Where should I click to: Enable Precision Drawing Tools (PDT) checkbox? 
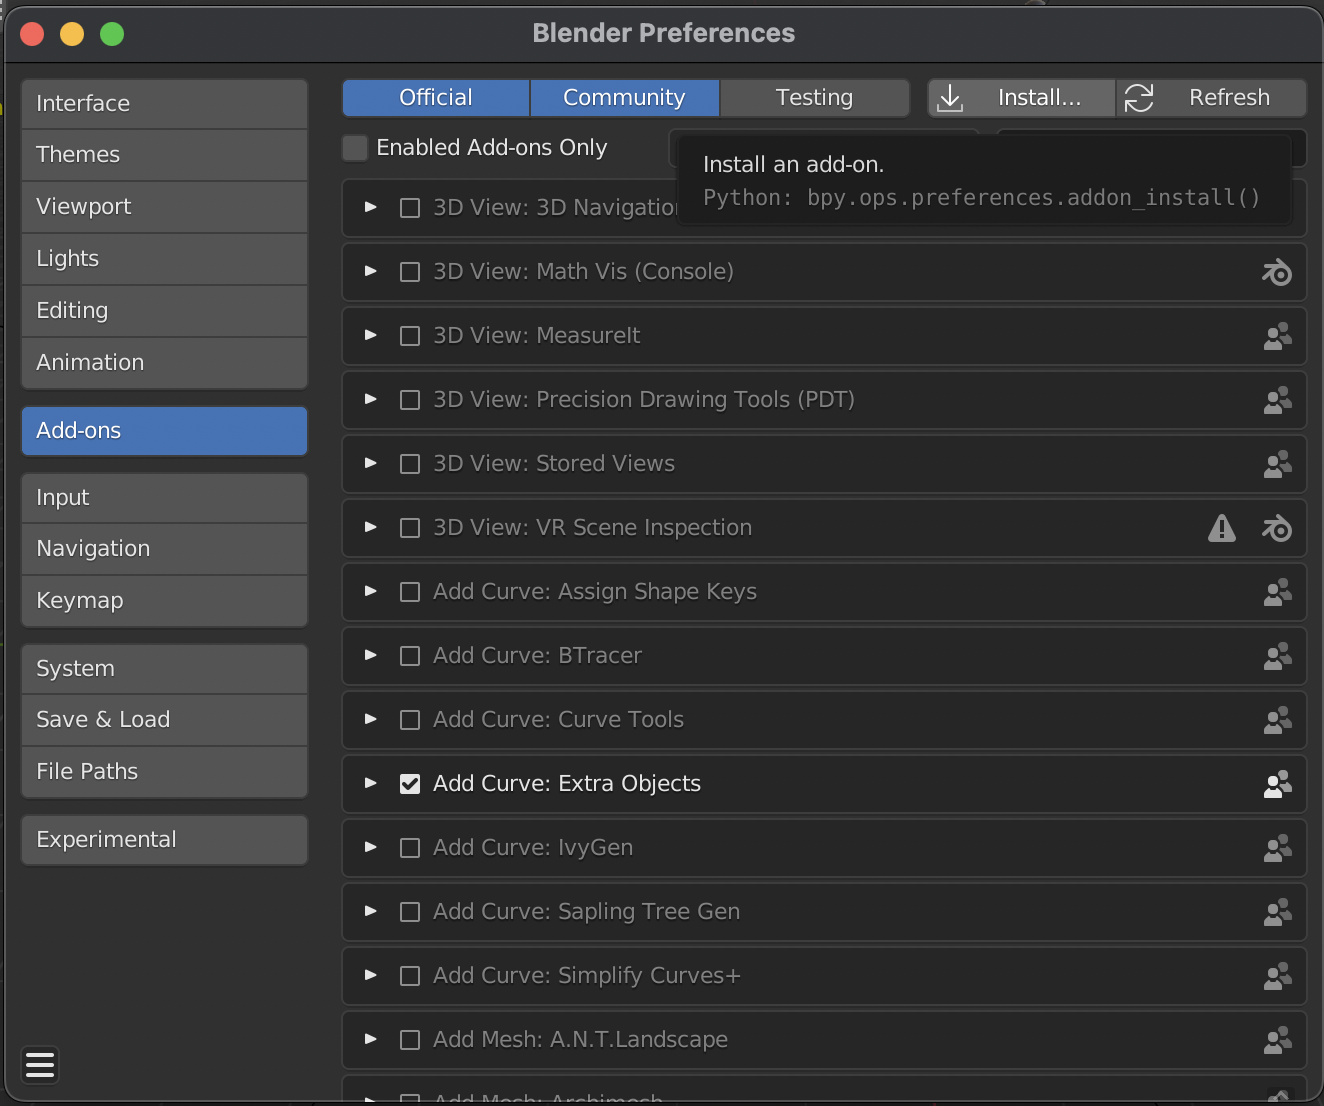410,400
